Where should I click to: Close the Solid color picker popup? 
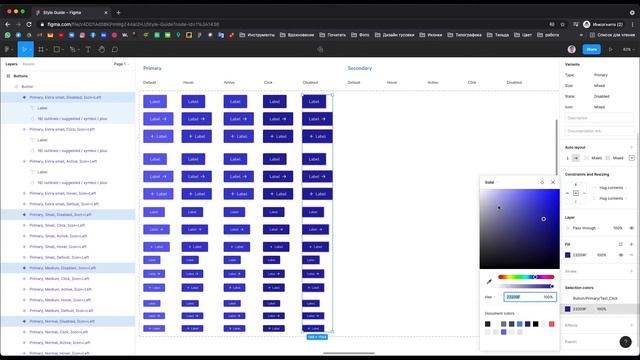tap(553, 182)
